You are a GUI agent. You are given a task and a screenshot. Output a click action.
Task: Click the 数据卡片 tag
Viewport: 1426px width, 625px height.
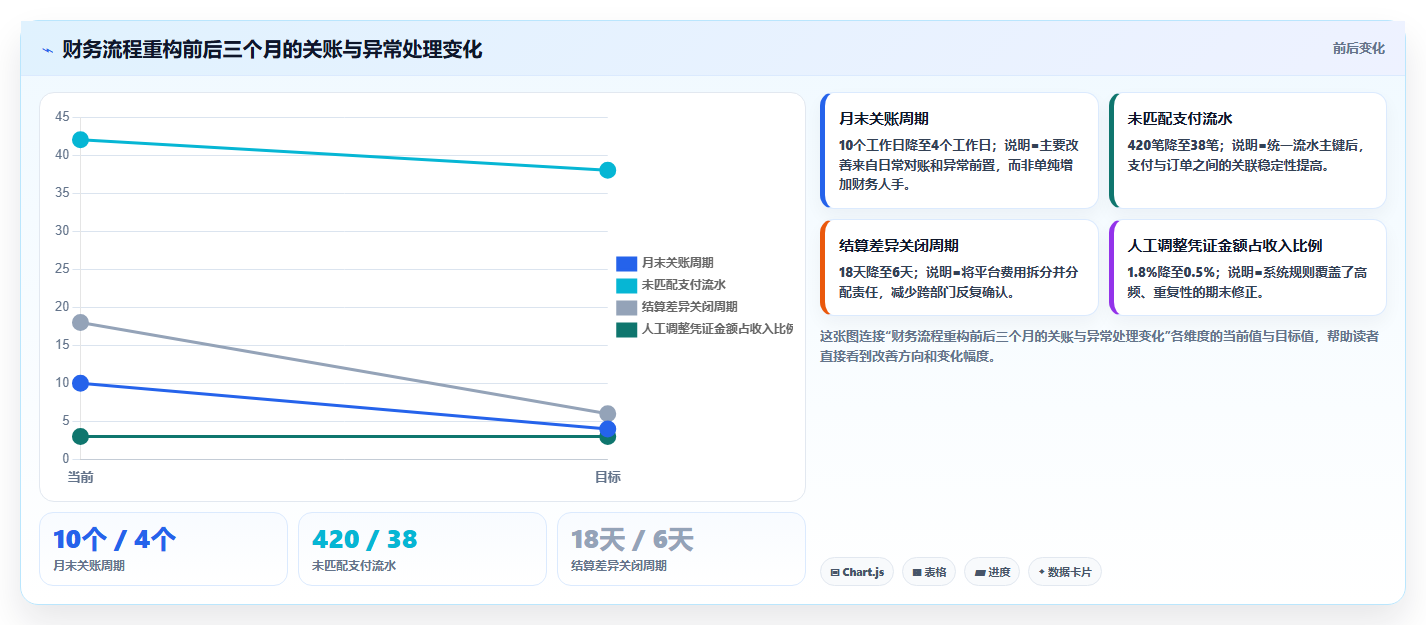click(x=1065, y=572)
